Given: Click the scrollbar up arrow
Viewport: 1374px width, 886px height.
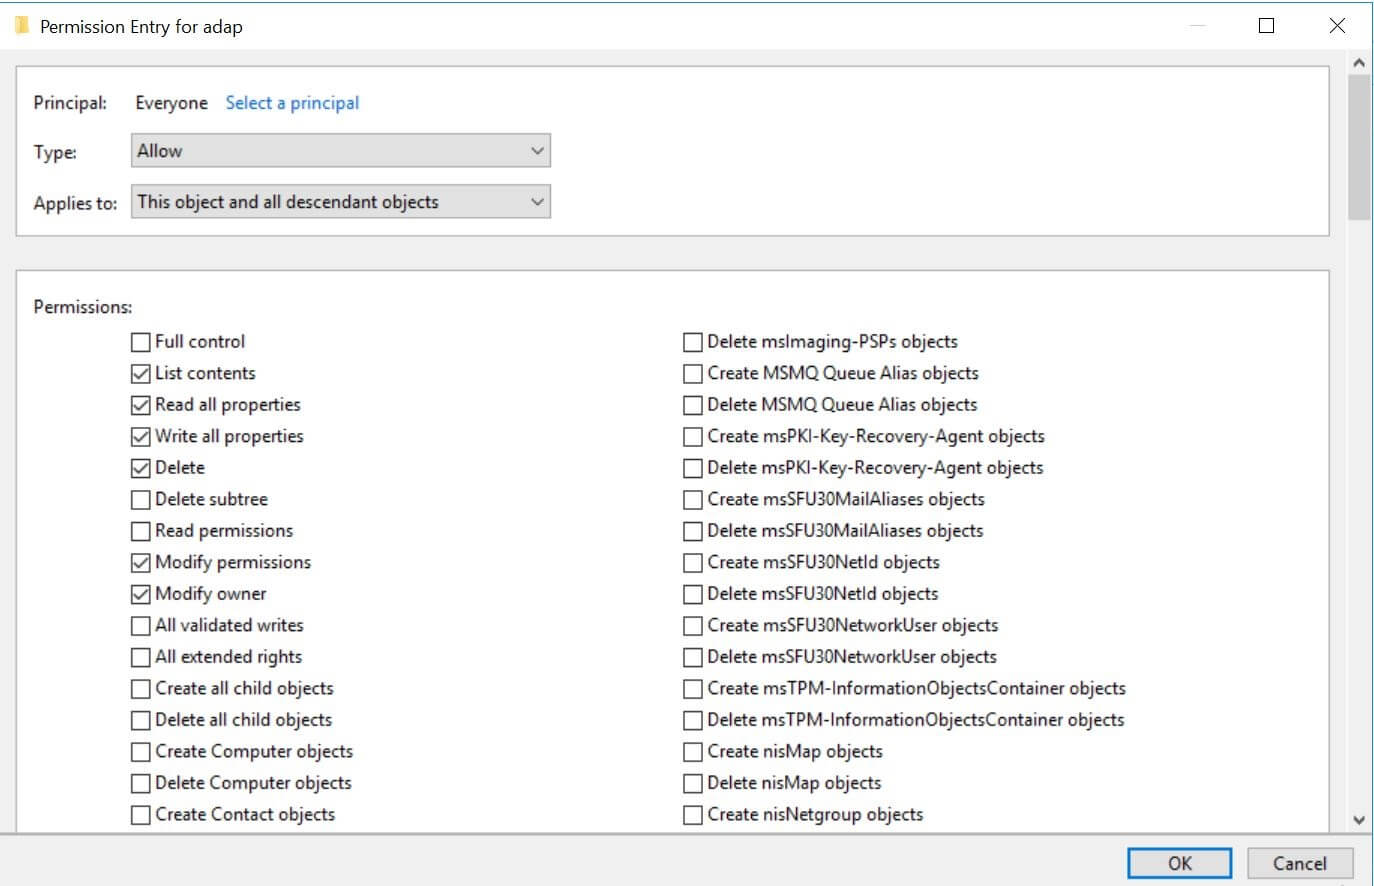Looking at the screenshot, I should [1359, 63].
